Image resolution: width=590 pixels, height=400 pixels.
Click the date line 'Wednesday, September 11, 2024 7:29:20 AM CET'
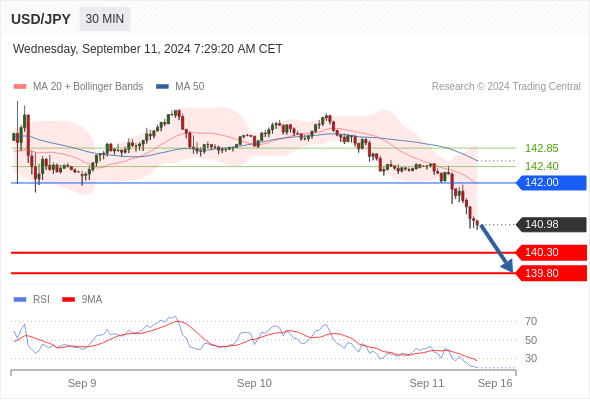148,49
